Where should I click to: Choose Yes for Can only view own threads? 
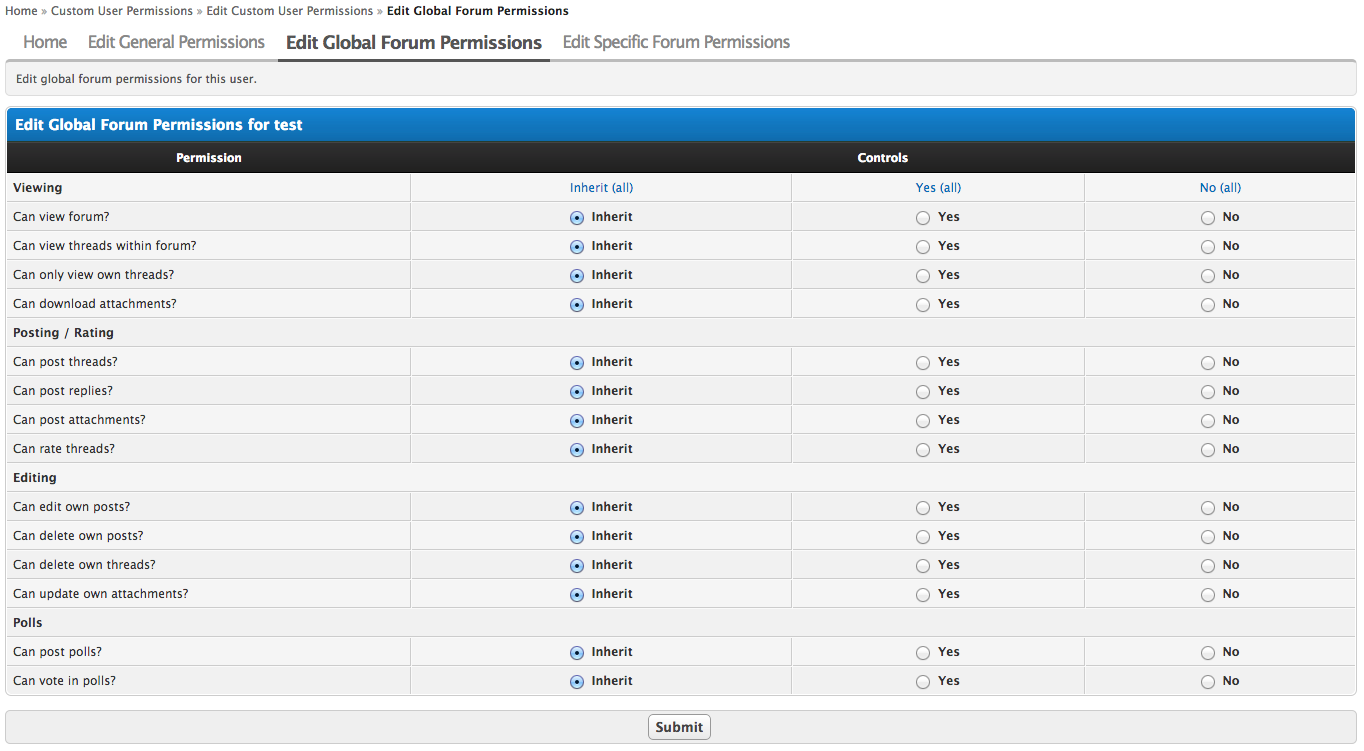click(923, 276)
